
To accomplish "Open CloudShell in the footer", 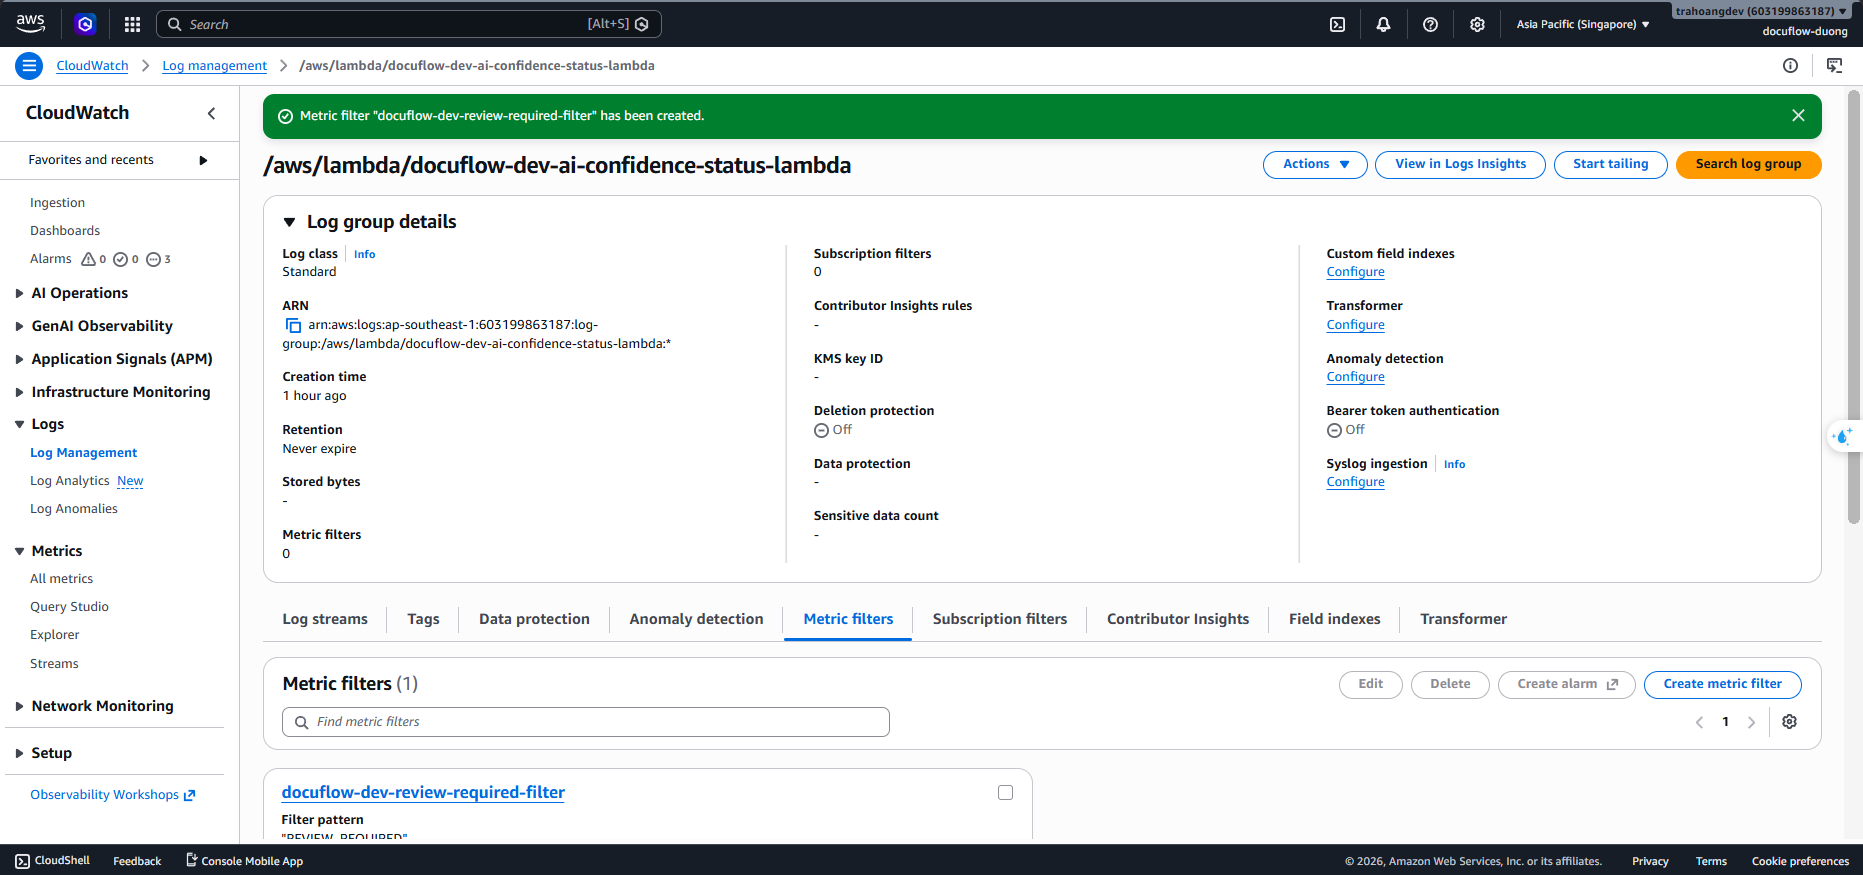I will click(x=53, y=861).
